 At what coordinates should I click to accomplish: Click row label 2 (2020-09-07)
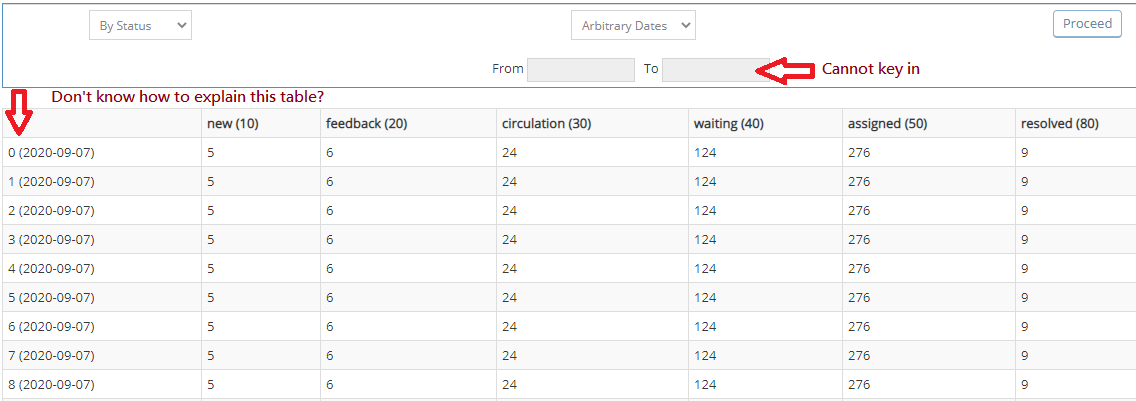(x=51, y=211)
